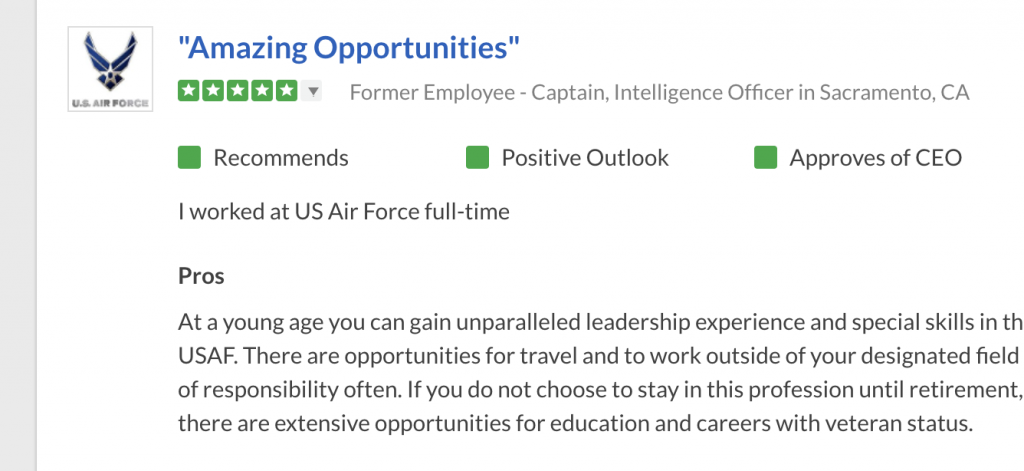Viewport: 1024px width, 471px height.
Task: Click the green Approves of CEO square
Action: [765, 158]
